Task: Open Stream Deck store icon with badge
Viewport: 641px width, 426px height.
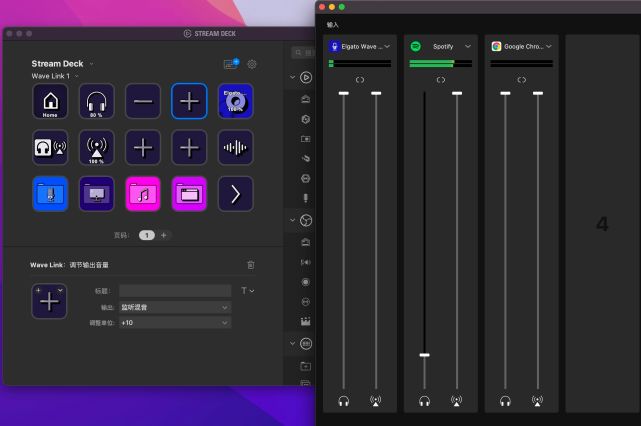Action: click(x=231, y=64)
